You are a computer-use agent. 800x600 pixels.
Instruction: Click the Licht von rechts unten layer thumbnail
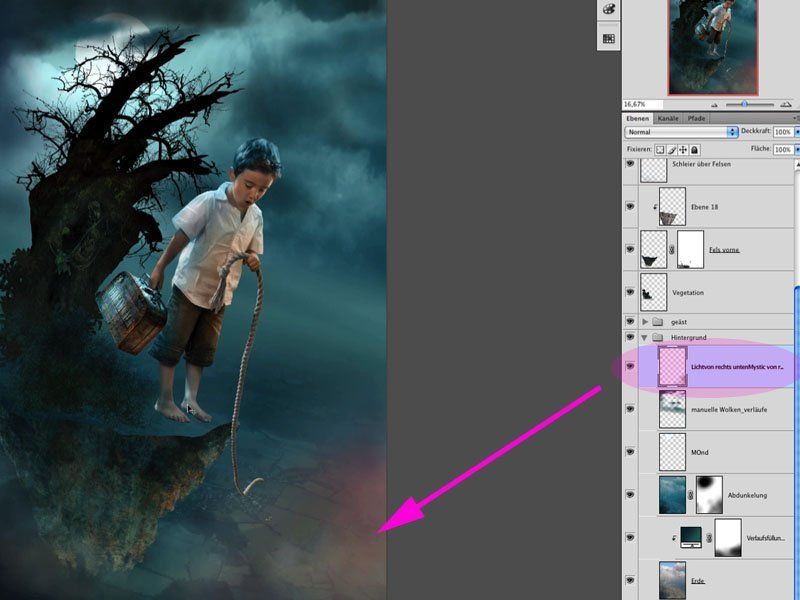click(x=672, y=366)
